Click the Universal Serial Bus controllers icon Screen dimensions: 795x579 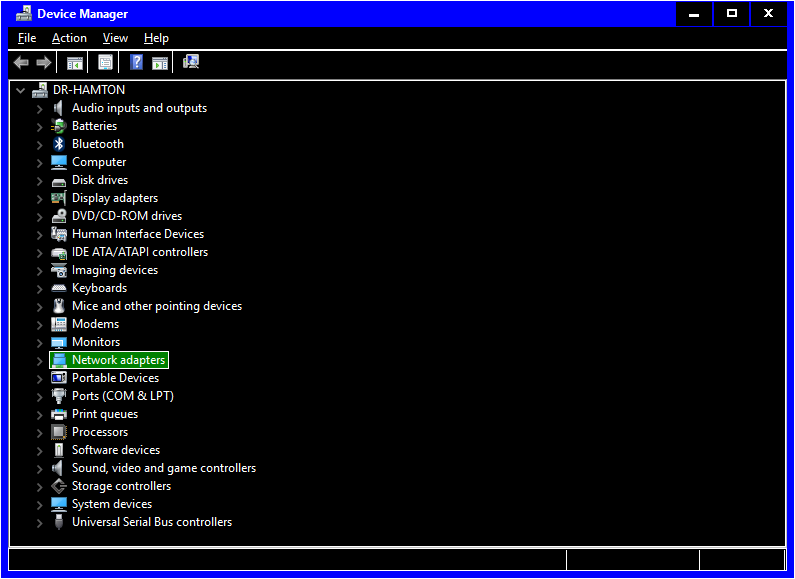(59, 522)
